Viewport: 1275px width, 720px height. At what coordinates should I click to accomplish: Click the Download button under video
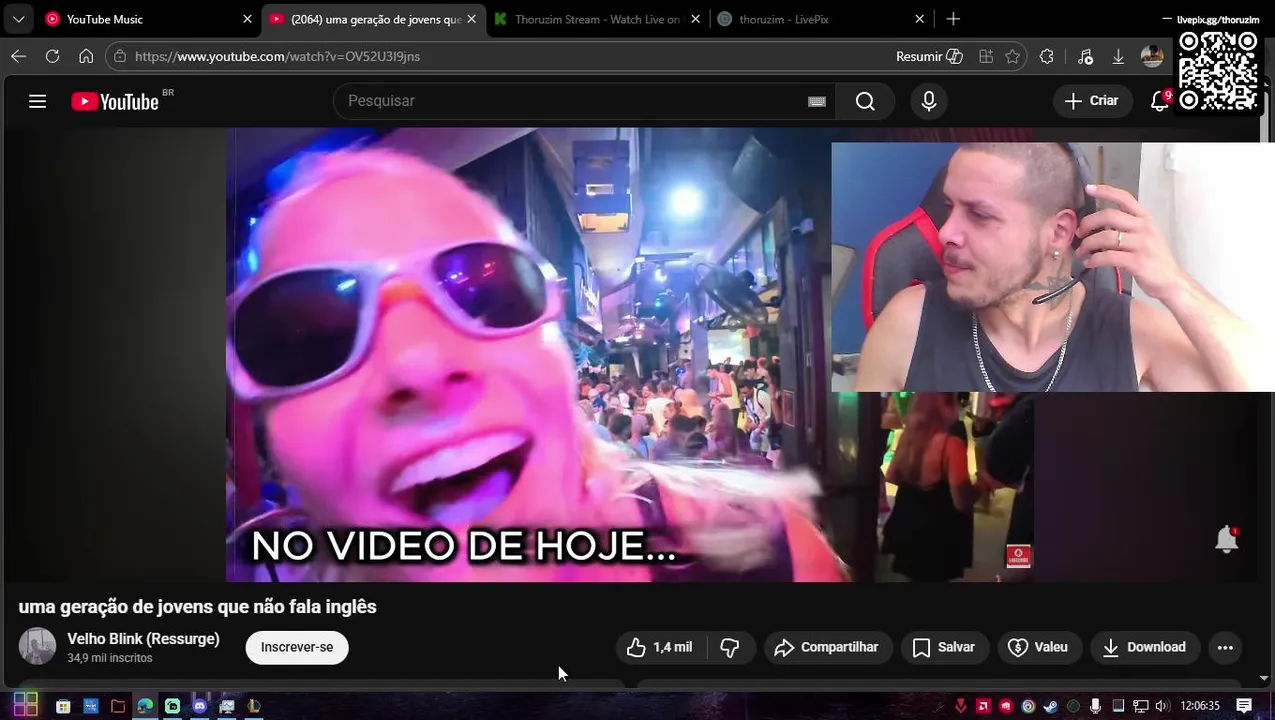[x=1144, y=647]
